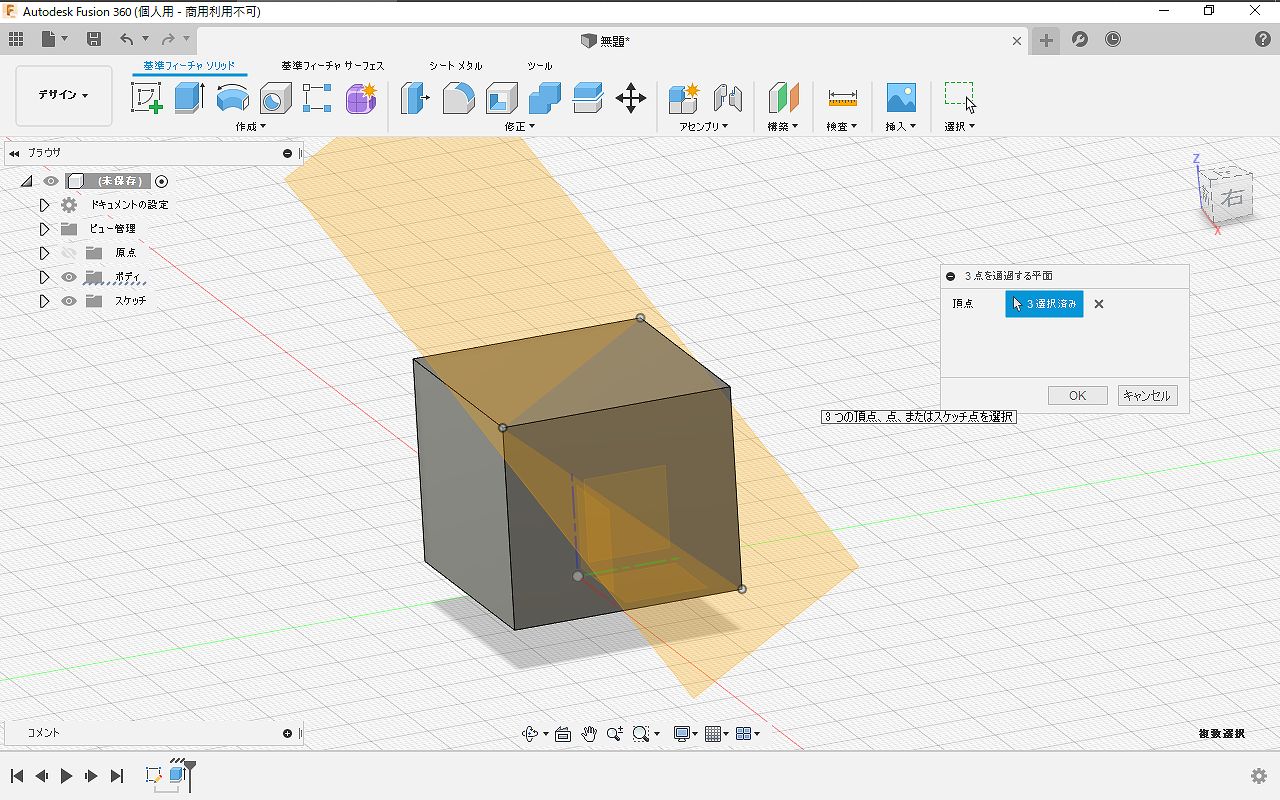1280x800 pixels.
Task: Expand the ドキュメントの設定 tree node
Action: tap(44, 205)
